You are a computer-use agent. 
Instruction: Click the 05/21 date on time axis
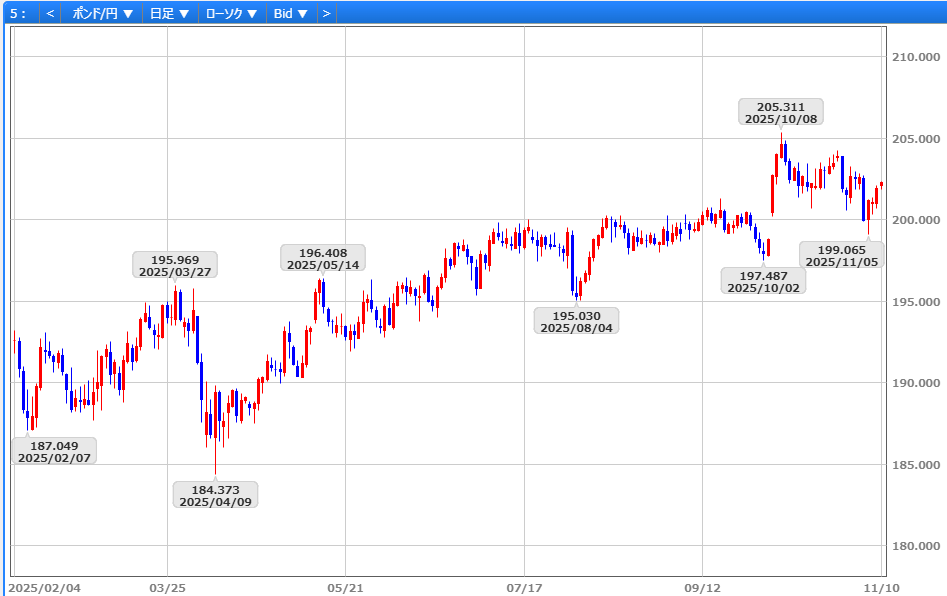click(x=345, y=587)
